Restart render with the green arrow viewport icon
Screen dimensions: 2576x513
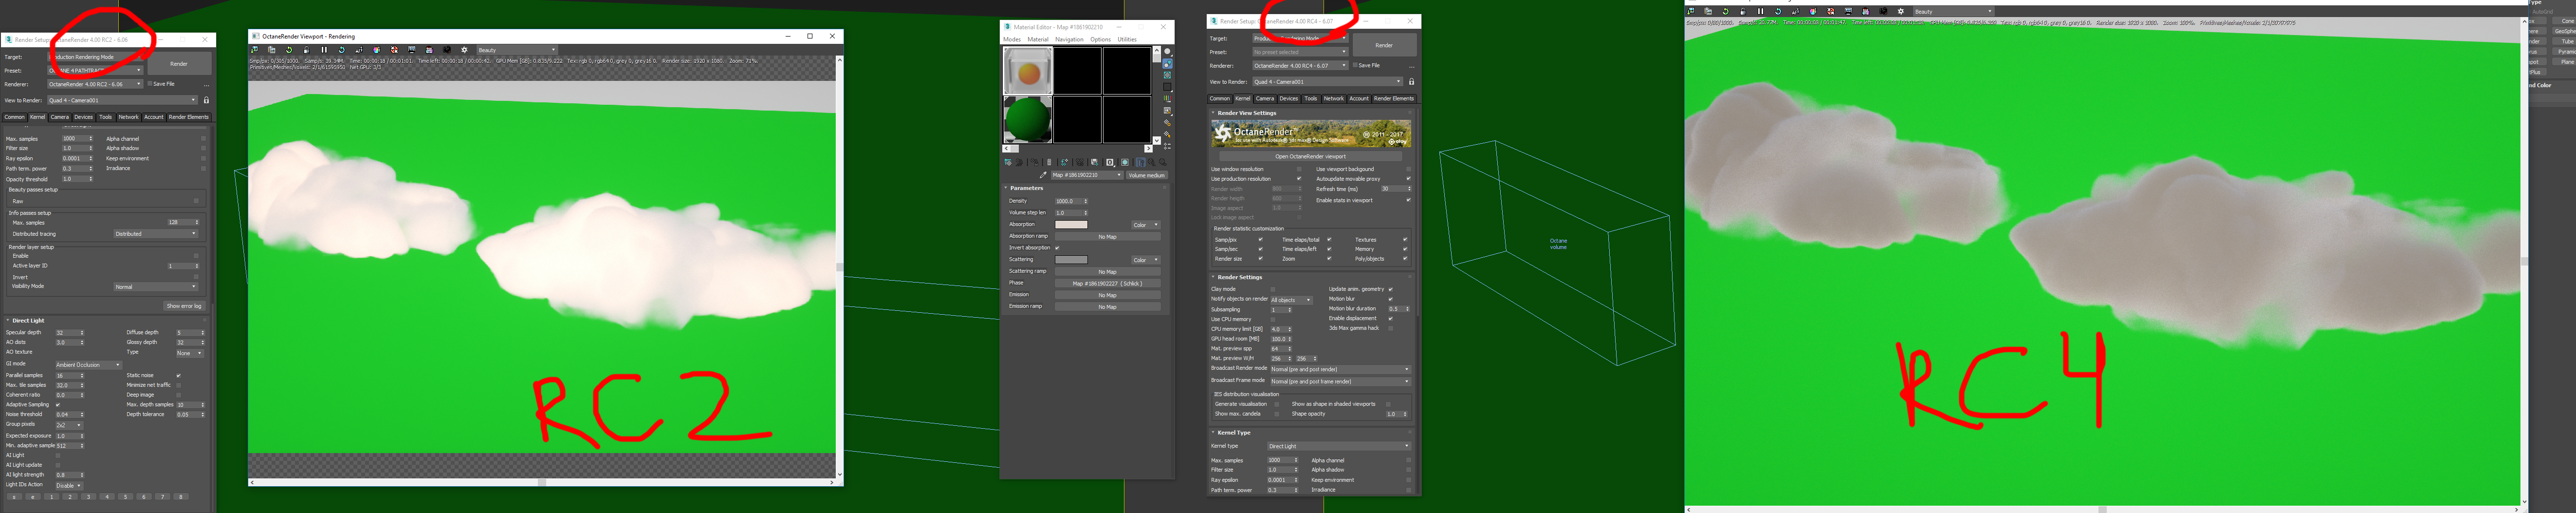[289, 50]
